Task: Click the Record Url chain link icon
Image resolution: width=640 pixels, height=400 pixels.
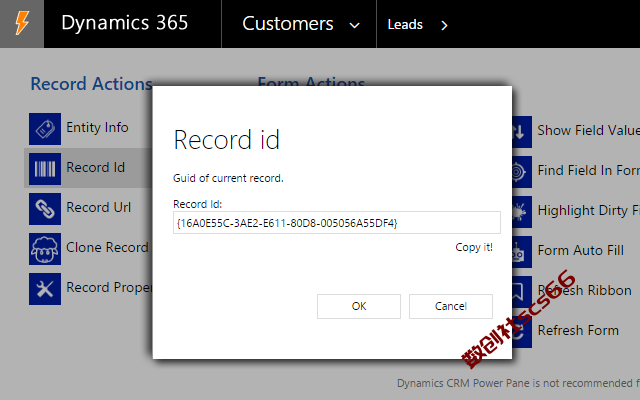Action: (45, 209)
